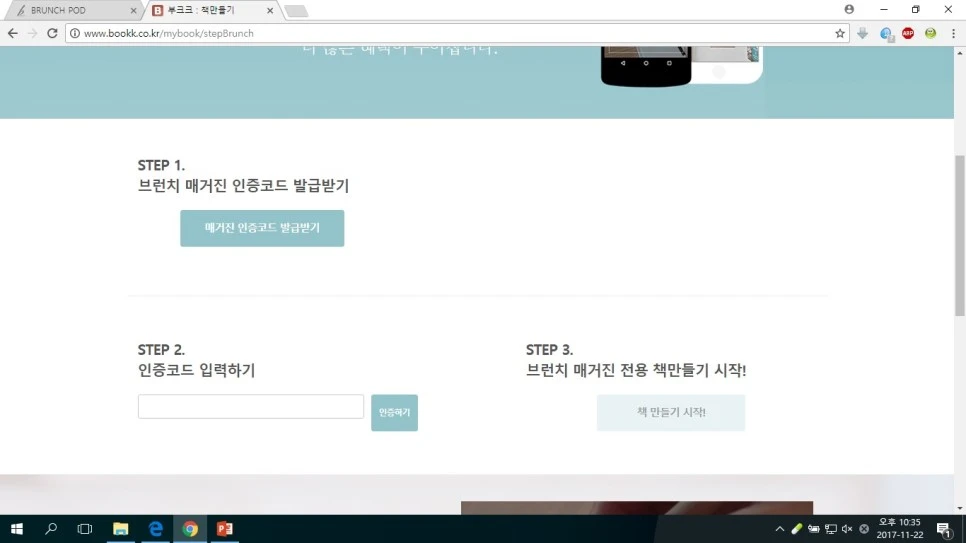Click the page vertical scrollbar thumb
The width and height of the screenshot is (966, 543).
(960, 235)
